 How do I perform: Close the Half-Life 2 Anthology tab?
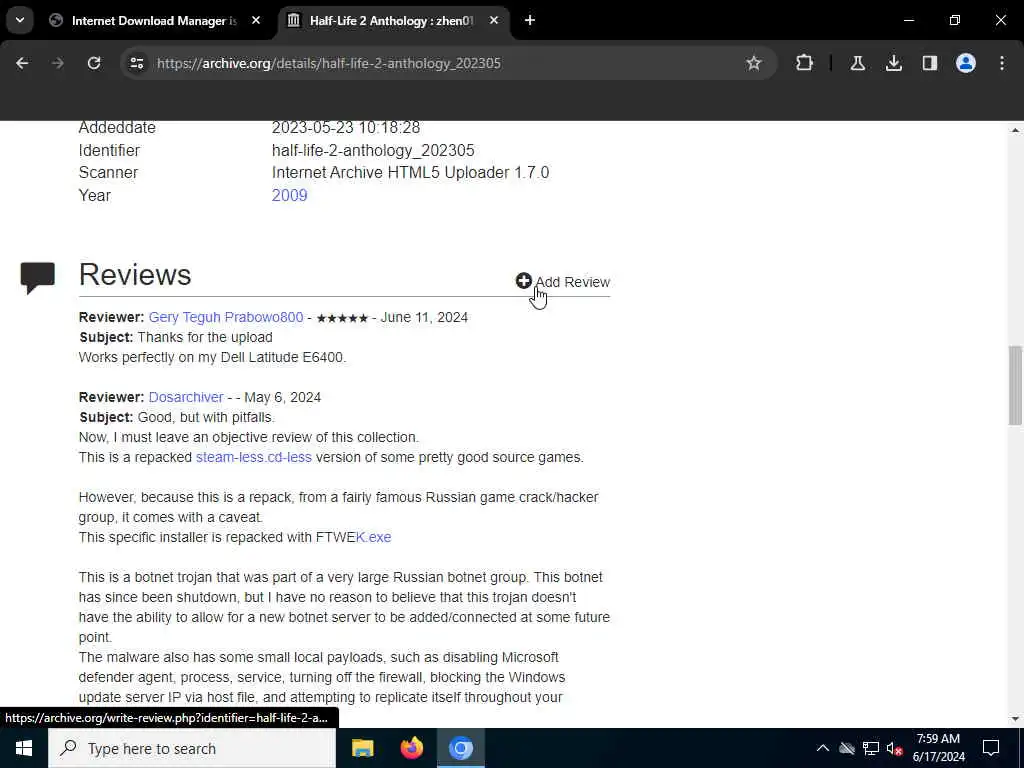(x=494, y=21)
